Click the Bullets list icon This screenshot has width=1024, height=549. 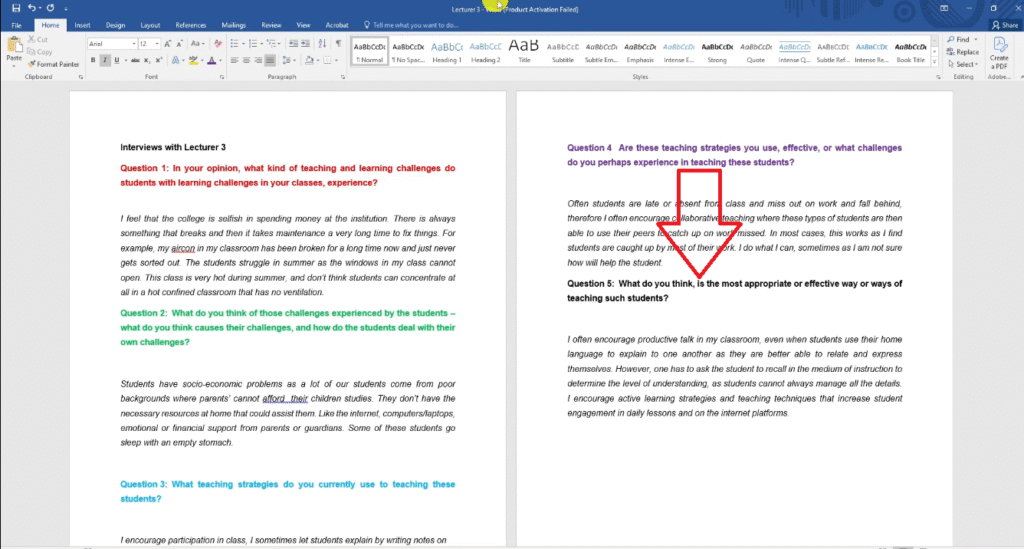(234, 44)
